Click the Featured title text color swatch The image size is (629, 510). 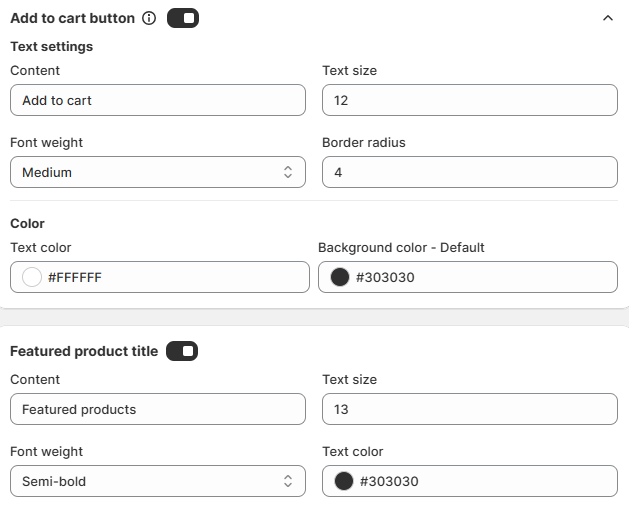point(344,481)
